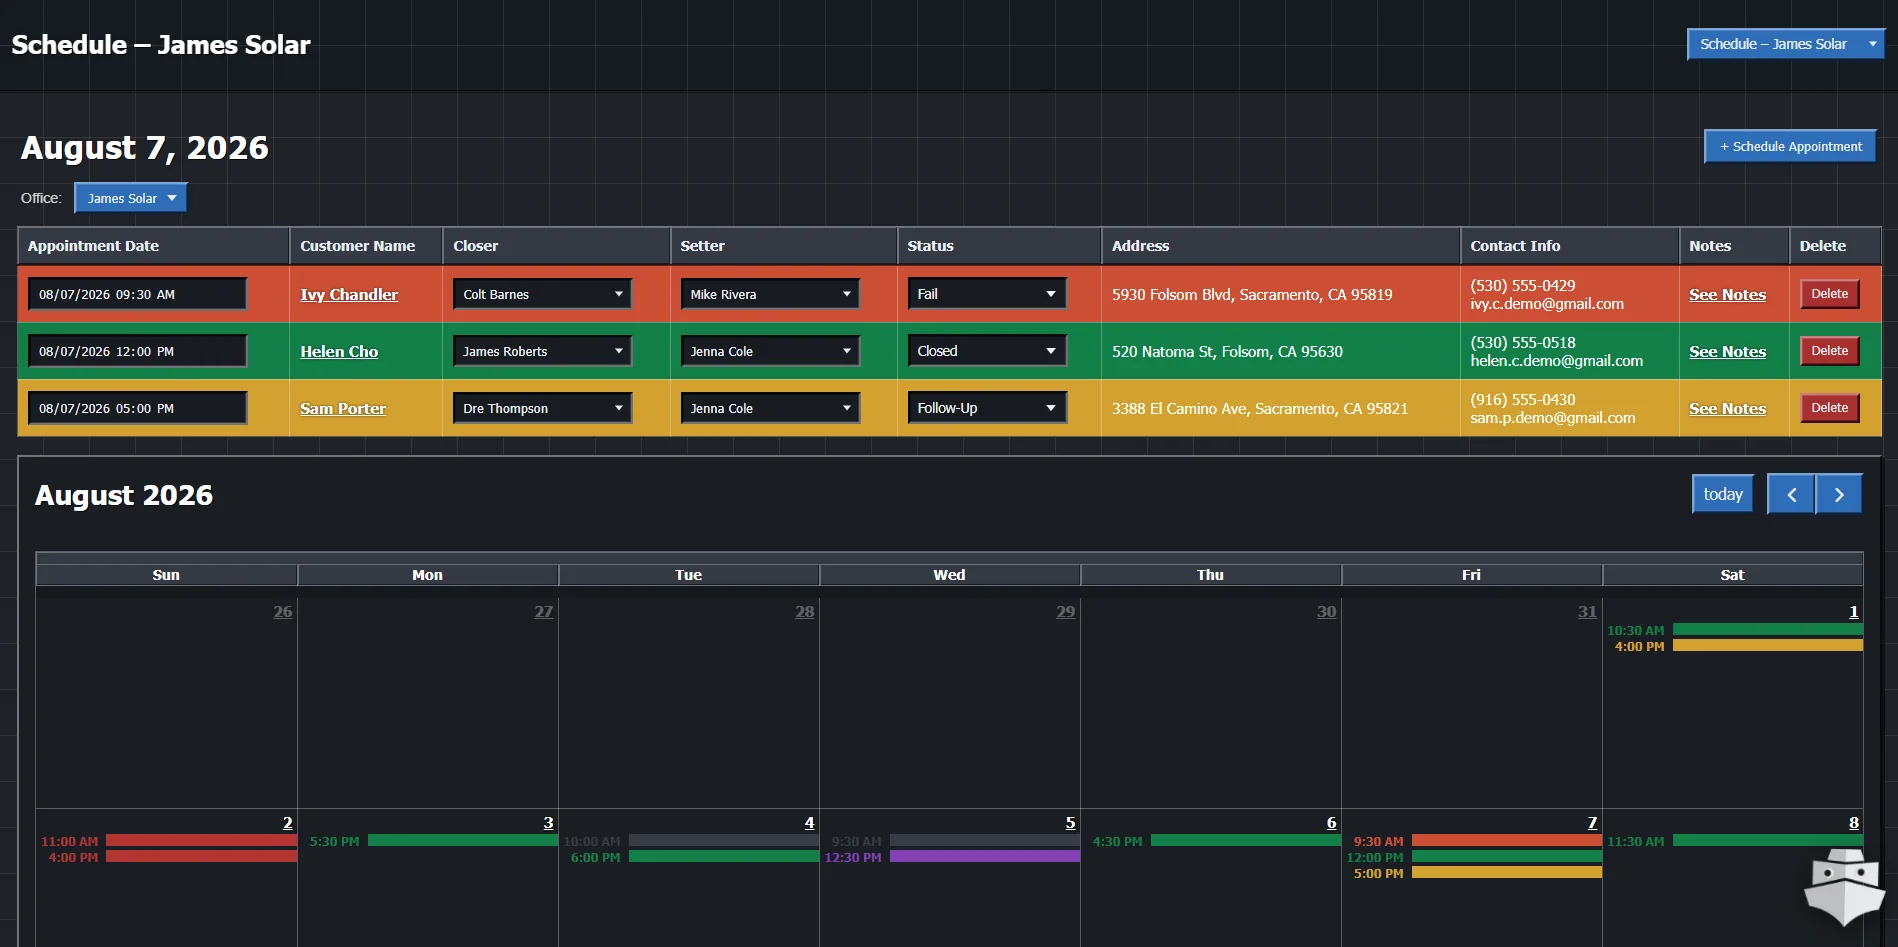
Task: Open day 1 in the calendar
Action: (x=1853, y=611)
